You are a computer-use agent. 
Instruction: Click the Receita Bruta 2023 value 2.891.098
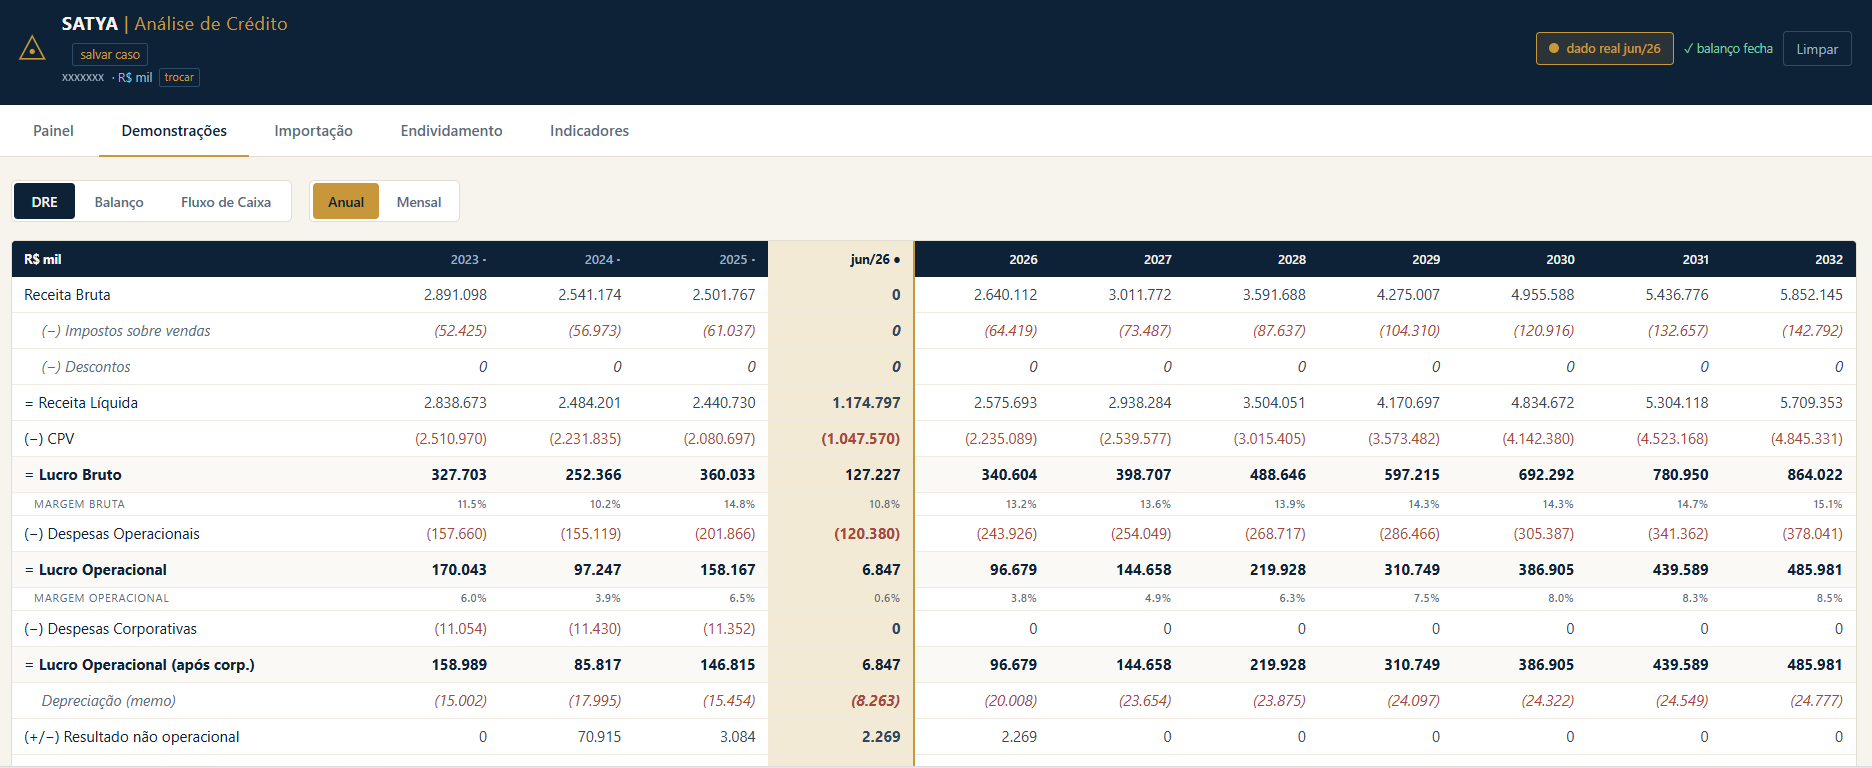(x=455, y=295)
